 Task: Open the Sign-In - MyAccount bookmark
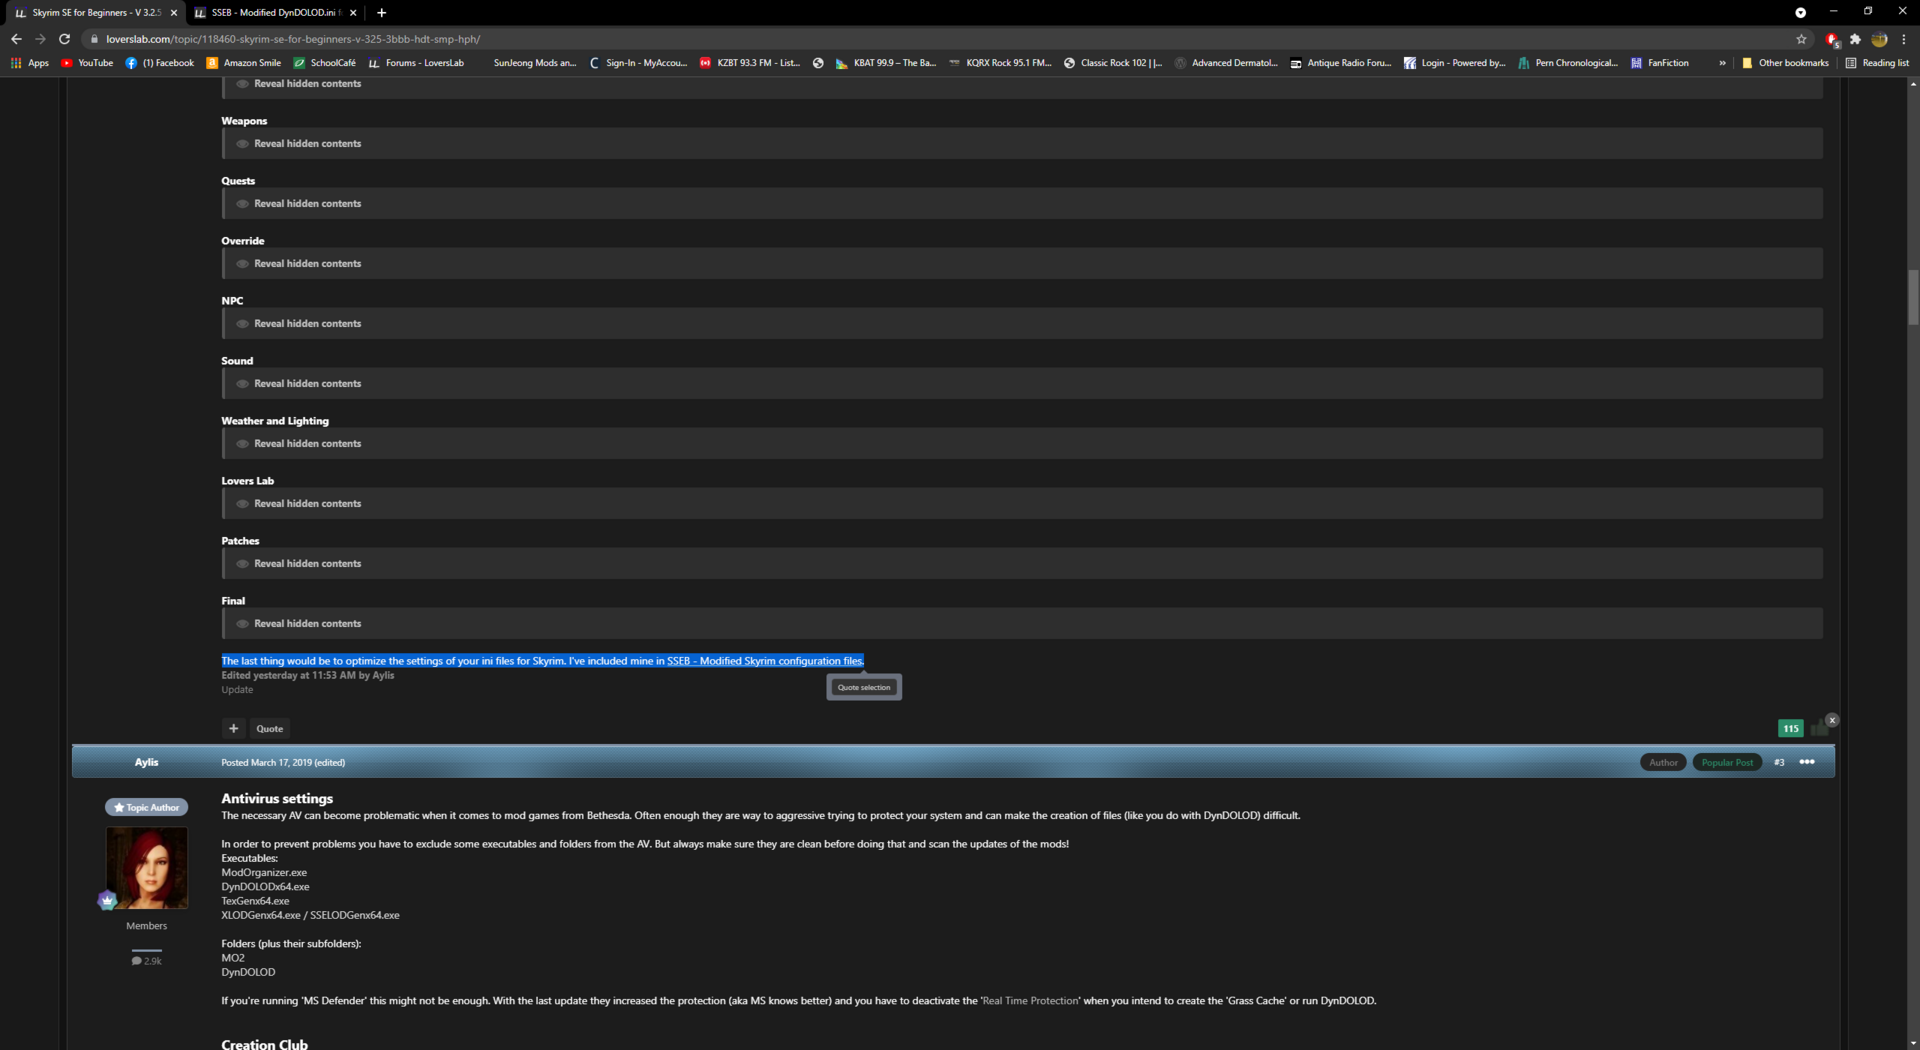[x=638, y=63]
